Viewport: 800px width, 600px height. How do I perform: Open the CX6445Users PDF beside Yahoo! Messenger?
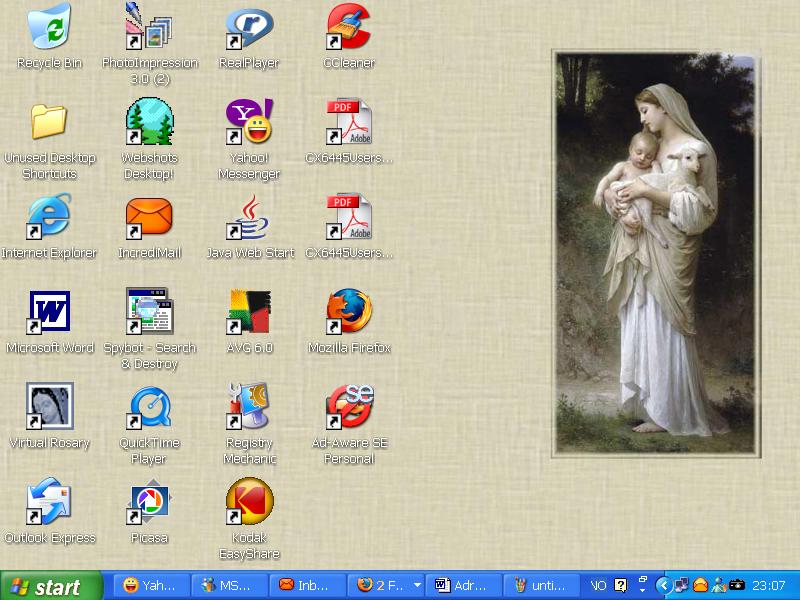click(x=349, y=122)
